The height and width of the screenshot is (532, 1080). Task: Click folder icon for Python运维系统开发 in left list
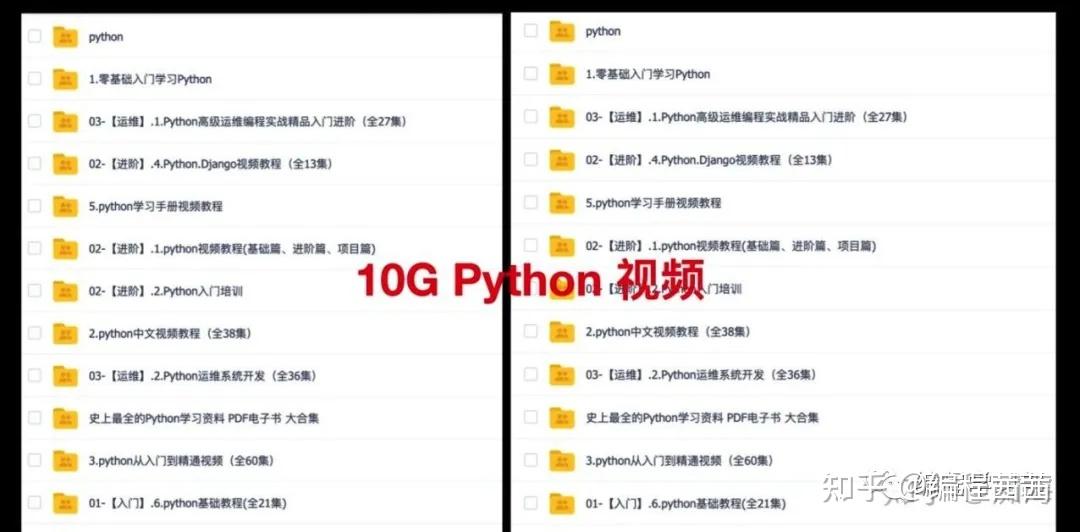pos(65,376)
